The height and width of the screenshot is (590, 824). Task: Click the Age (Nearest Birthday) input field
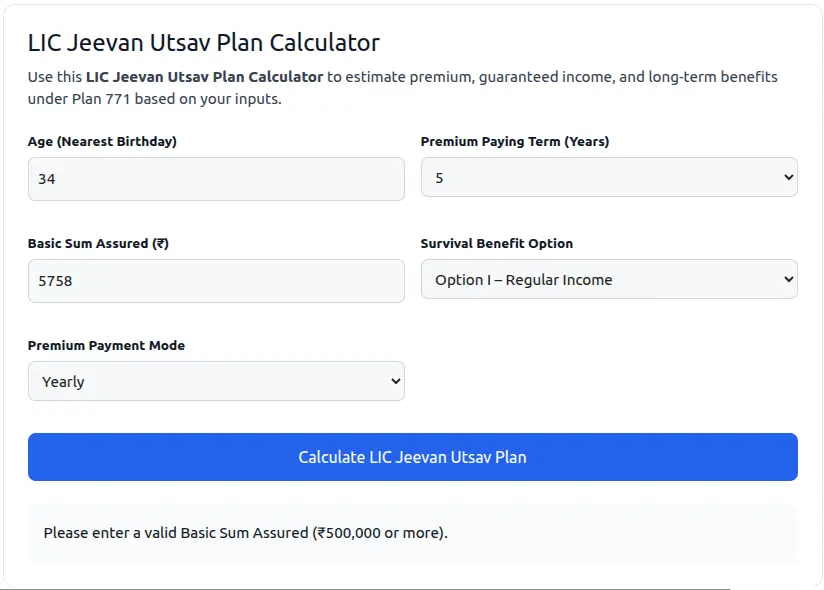216,179
